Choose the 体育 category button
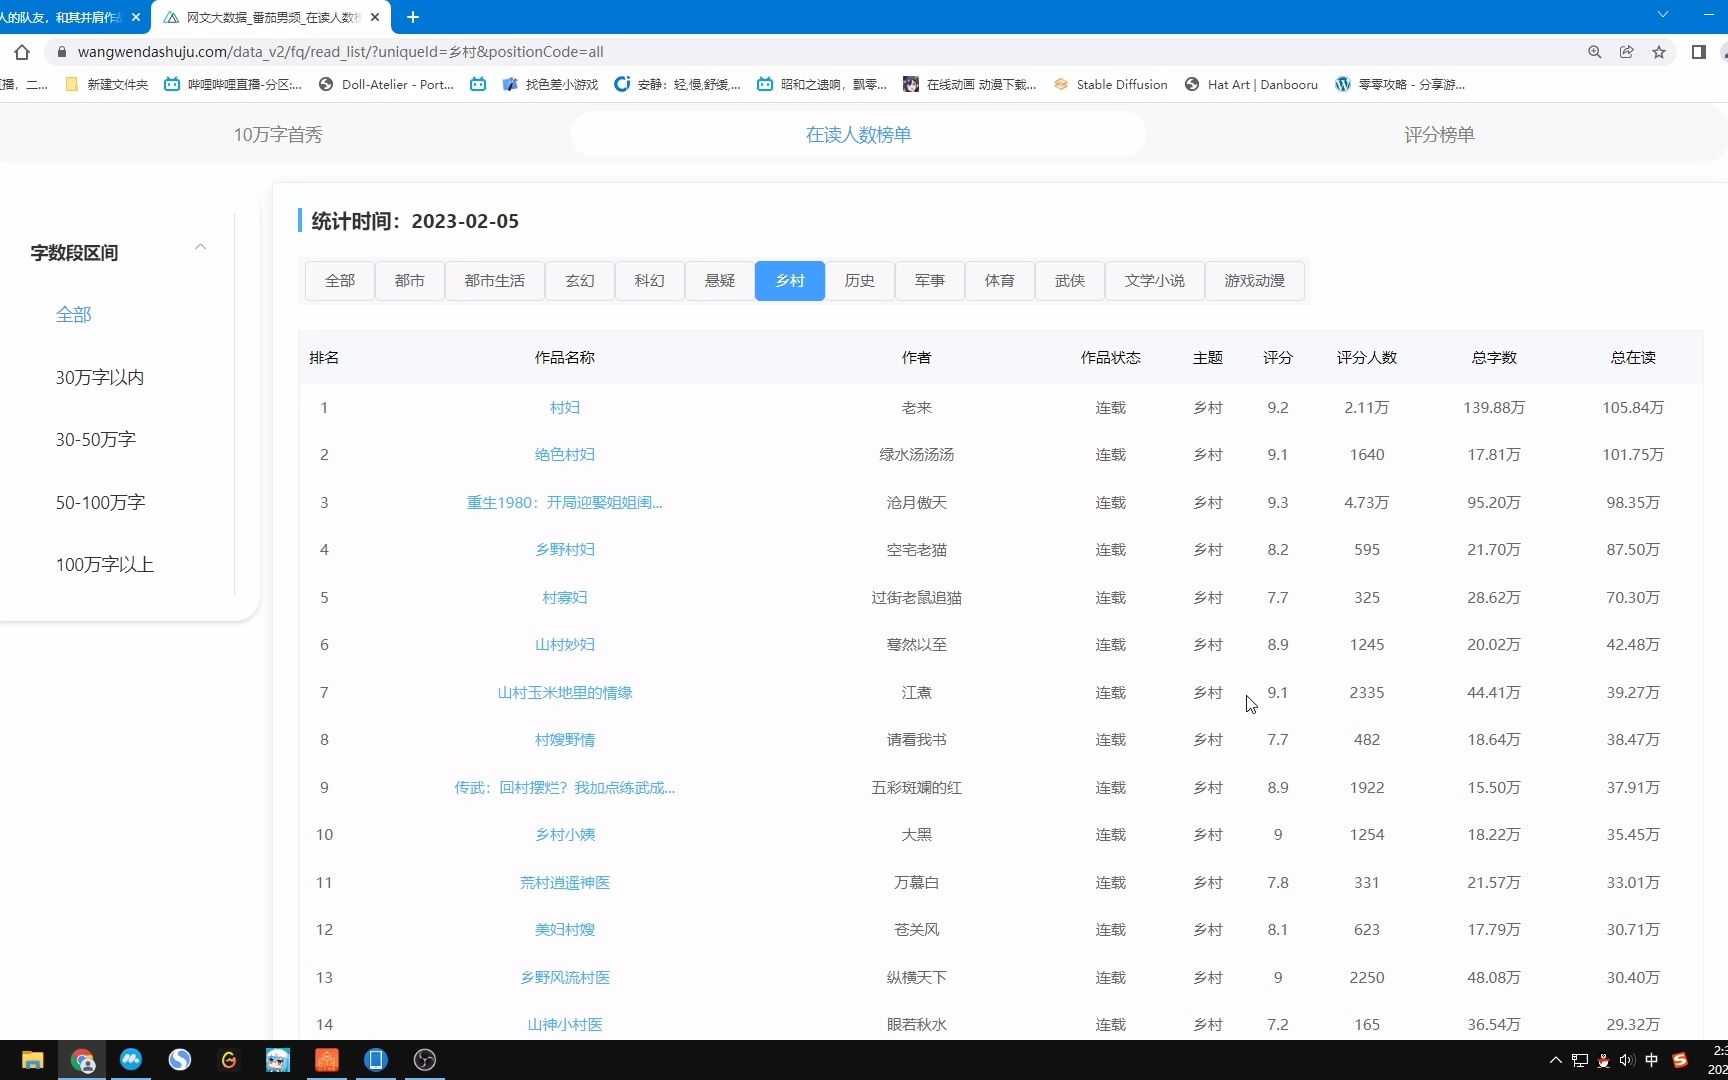 (1000, 281)
